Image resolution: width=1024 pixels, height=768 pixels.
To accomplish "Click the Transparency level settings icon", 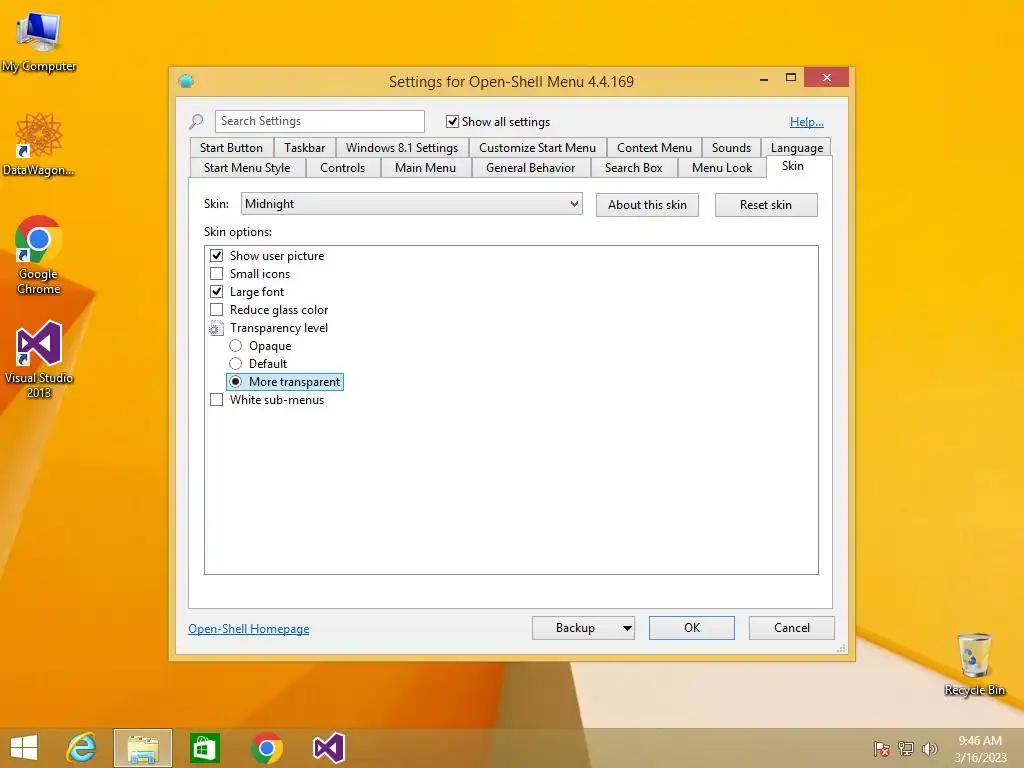I will tap(216, 328).
